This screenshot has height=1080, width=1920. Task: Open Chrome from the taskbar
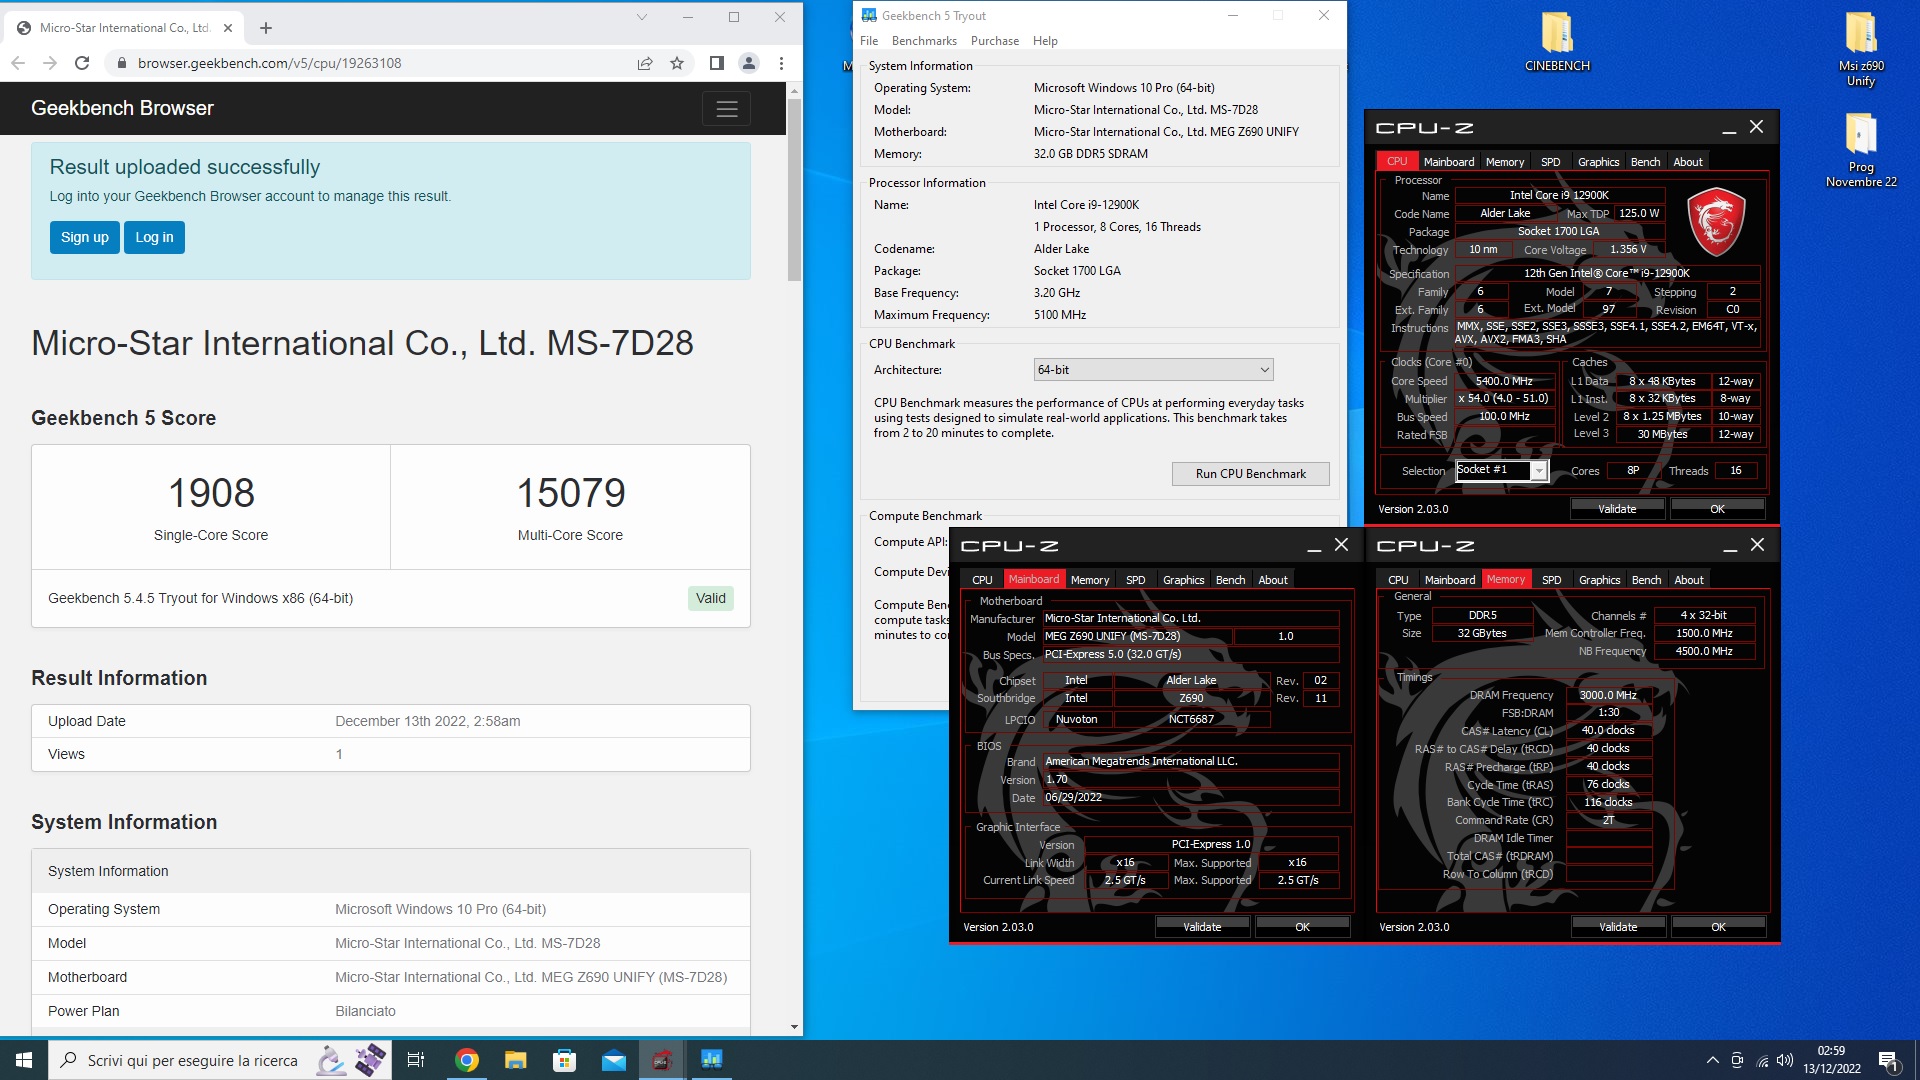(x=466, y=1060)
